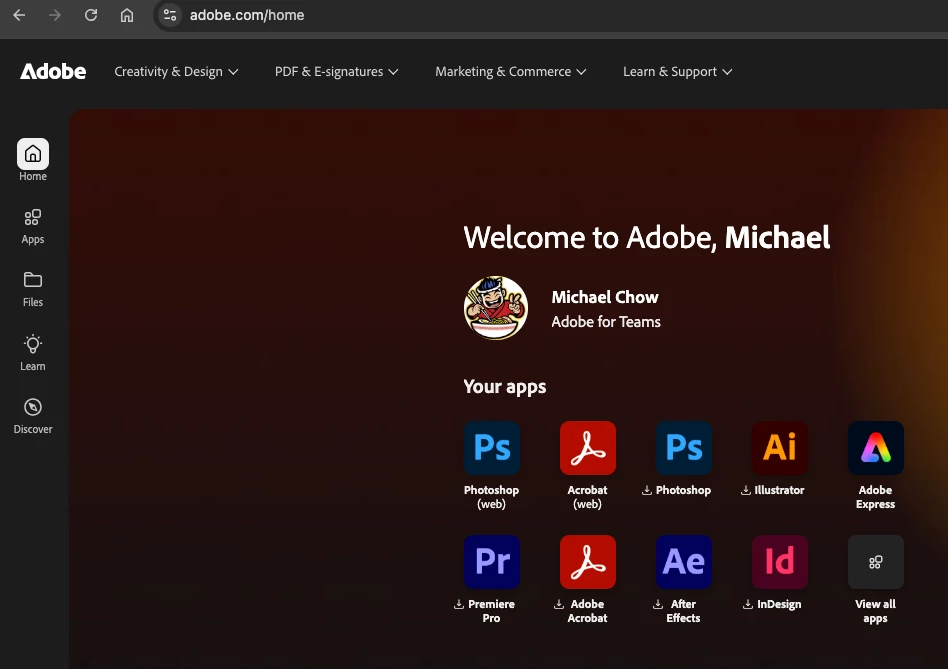948x669 pixels.
Task: Click the browser forward arrow
Action: pos(55,15)
